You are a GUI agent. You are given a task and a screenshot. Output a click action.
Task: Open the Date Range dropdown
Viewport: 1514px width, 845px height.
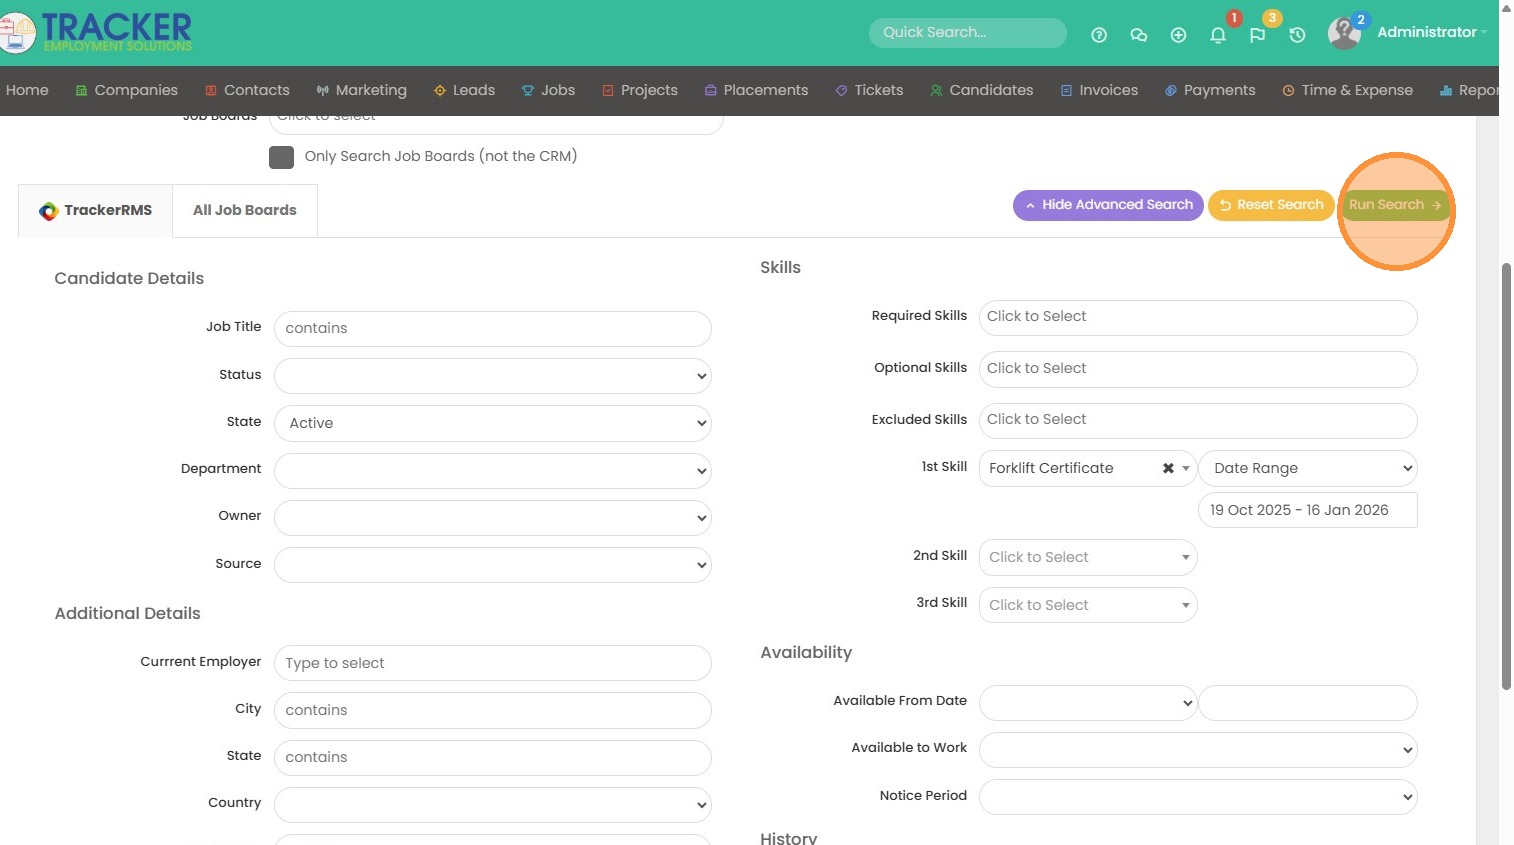pos(1307,468)
